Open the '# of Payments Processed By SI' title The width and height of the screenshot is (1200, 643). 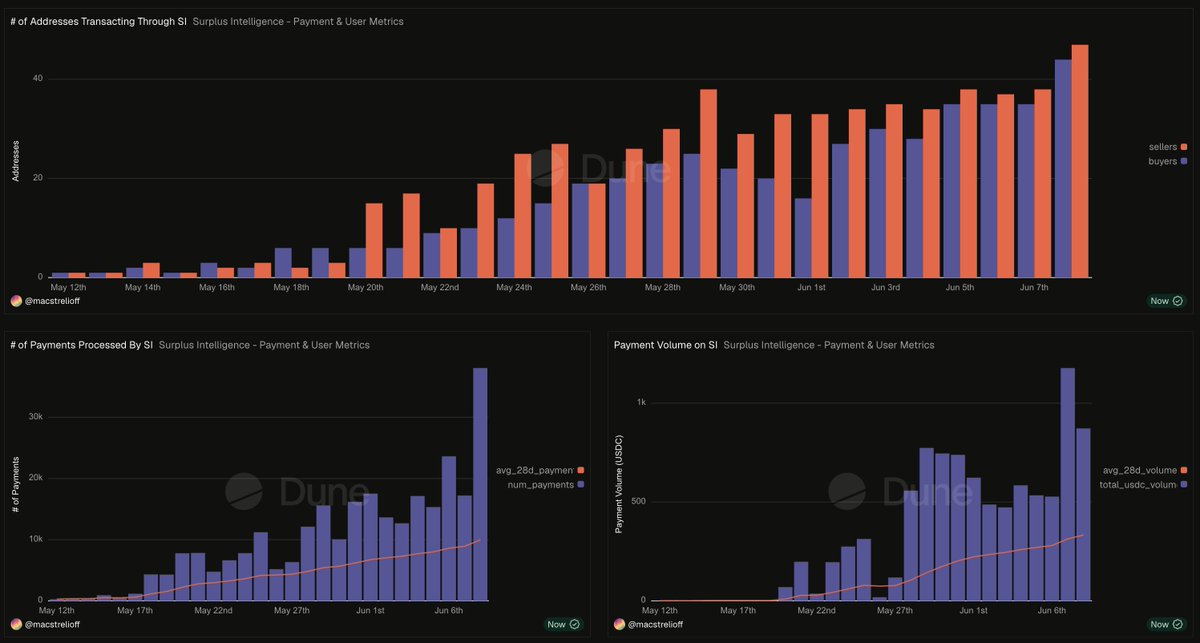click(x=81, y=345)
